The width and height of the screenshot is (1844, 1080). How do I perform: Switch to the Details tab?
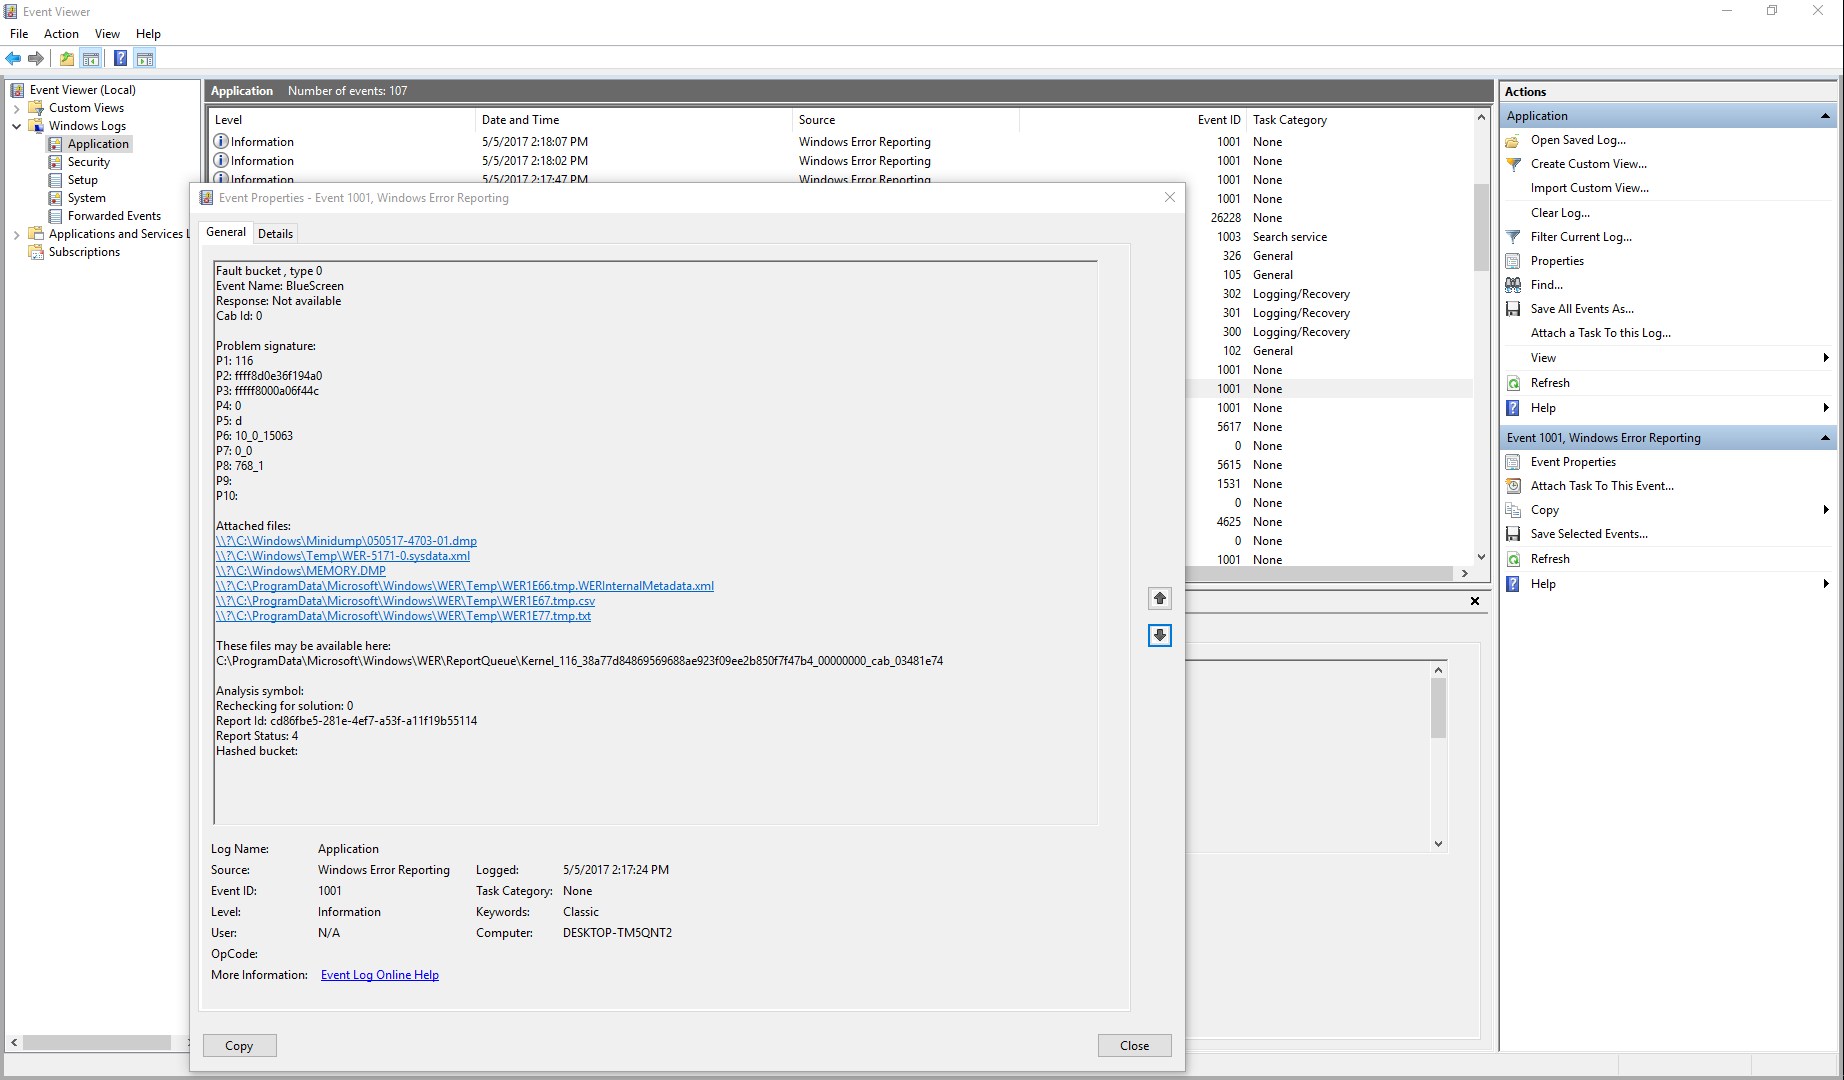tap(275, 233)
